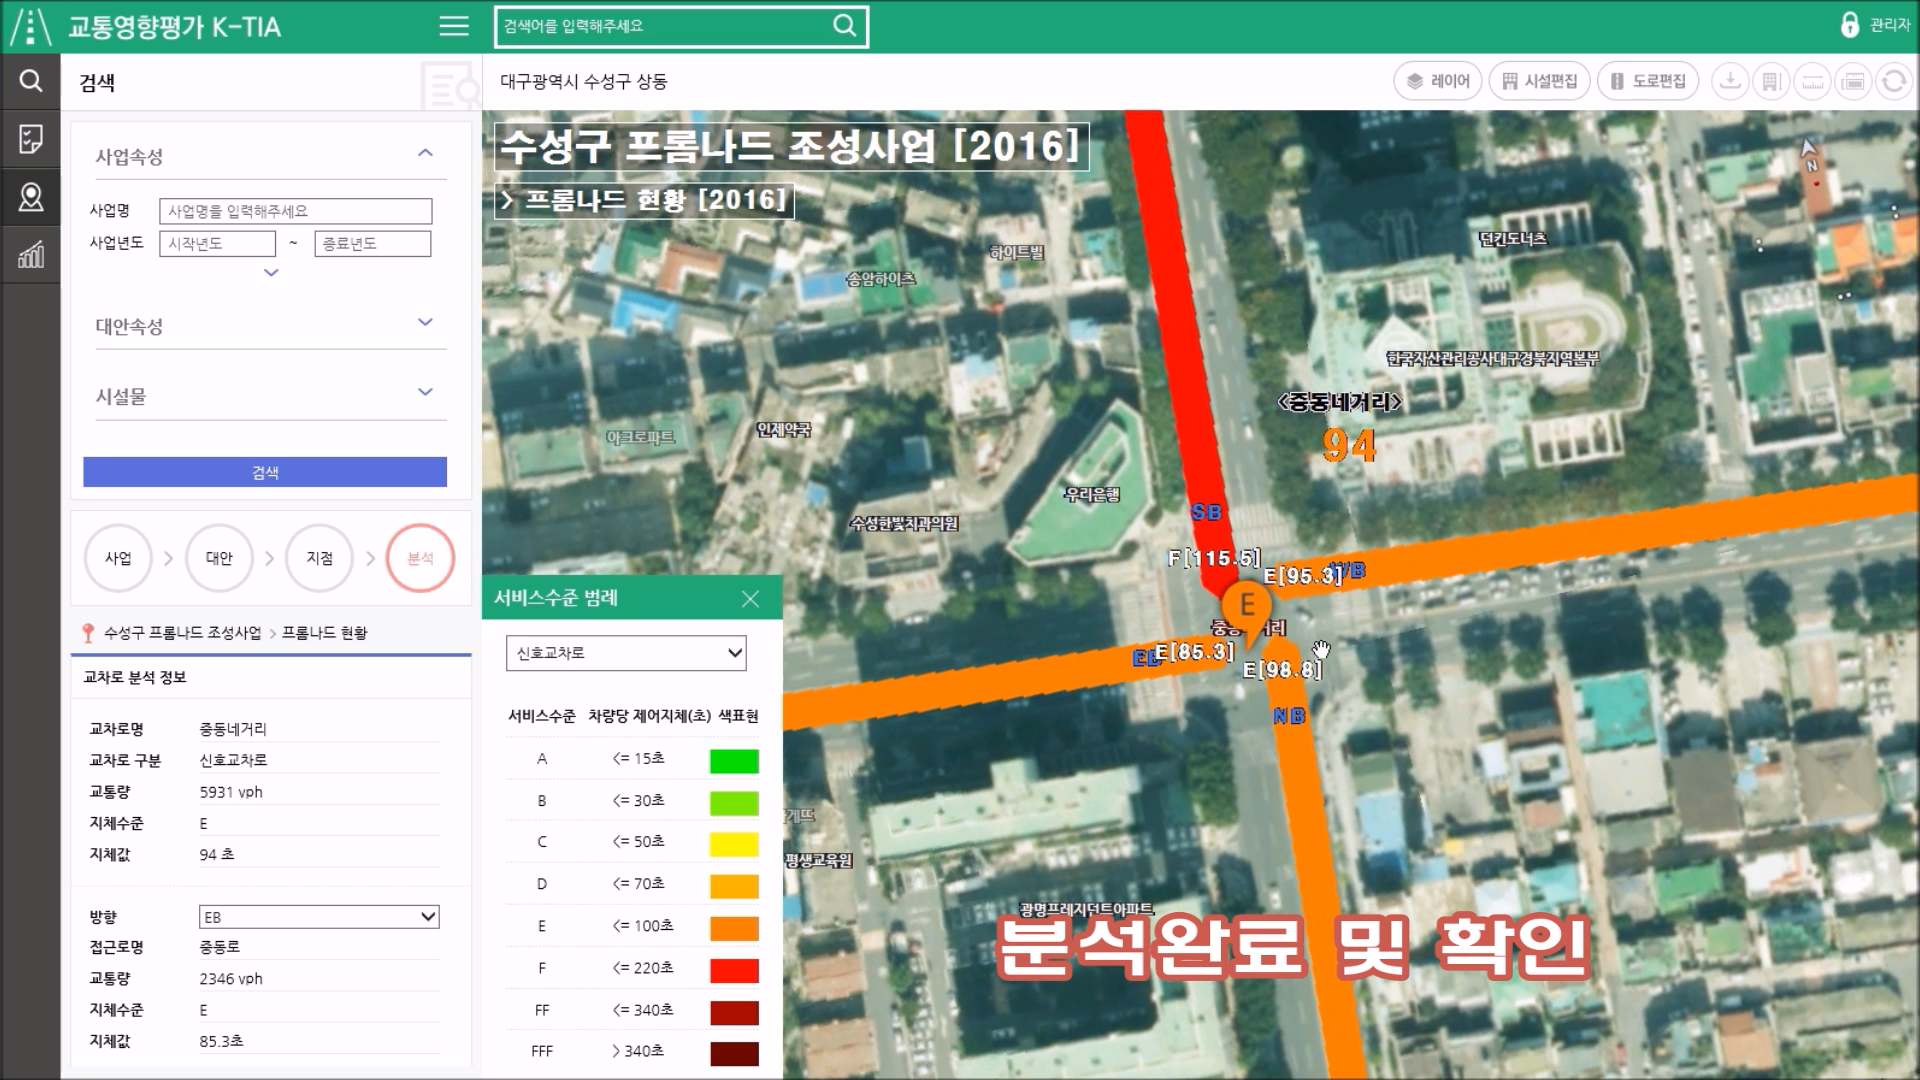Click the 85.3초 delay value
The image size is (1920, 1080).
pyautogui.click(x=221, y=1041)
